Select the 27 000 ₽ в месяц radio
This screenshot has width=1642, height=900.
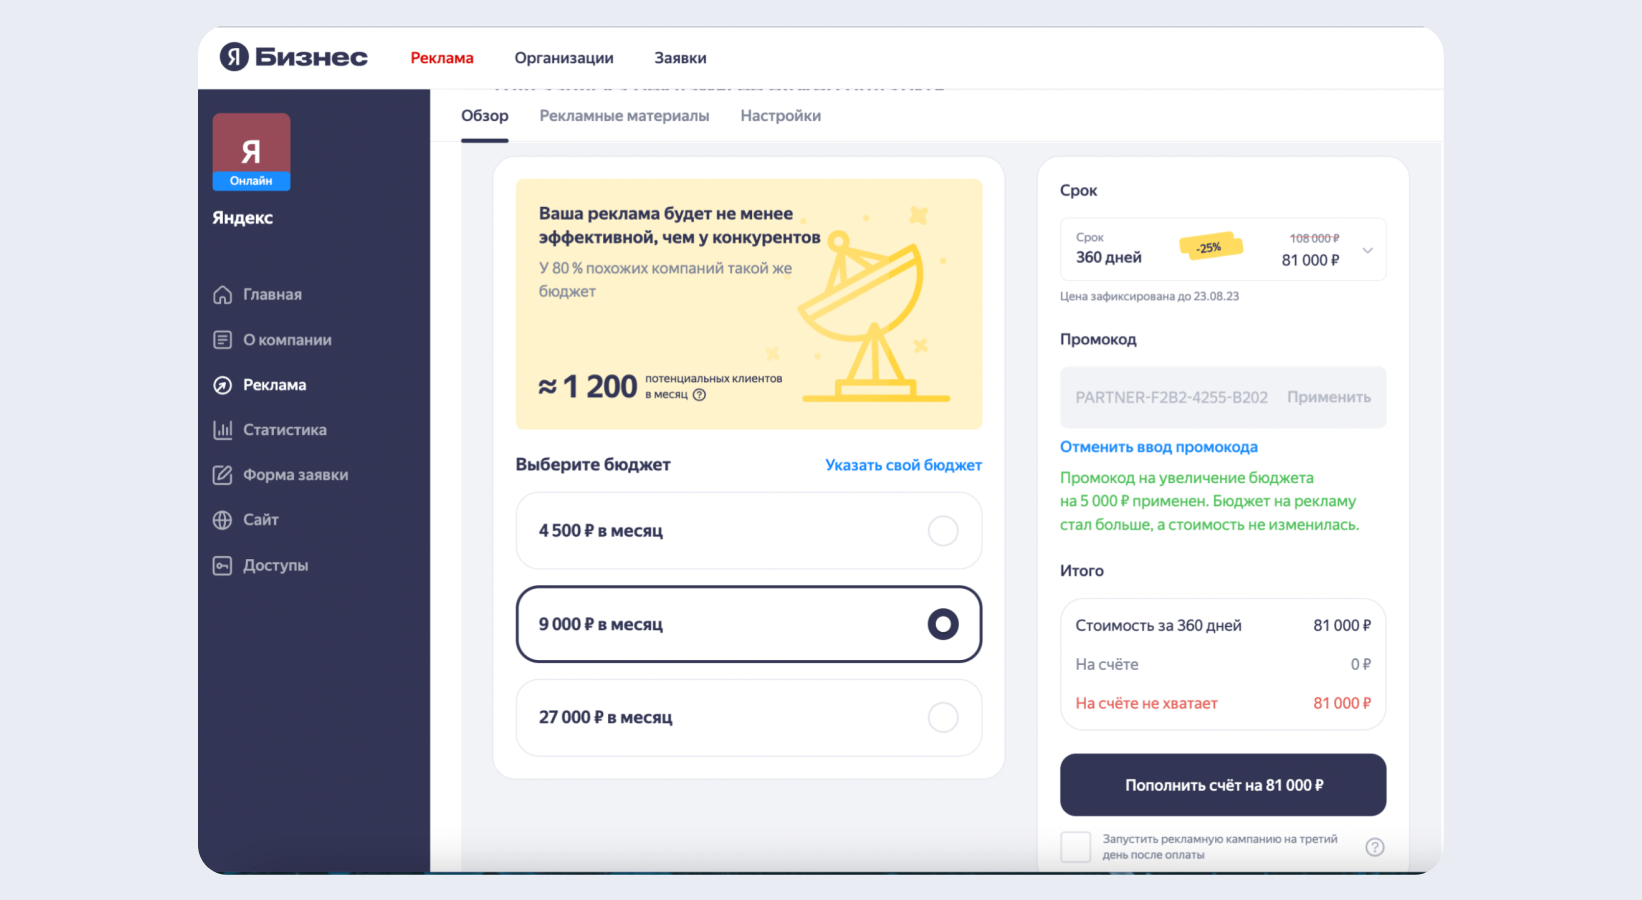coord(942,717)
